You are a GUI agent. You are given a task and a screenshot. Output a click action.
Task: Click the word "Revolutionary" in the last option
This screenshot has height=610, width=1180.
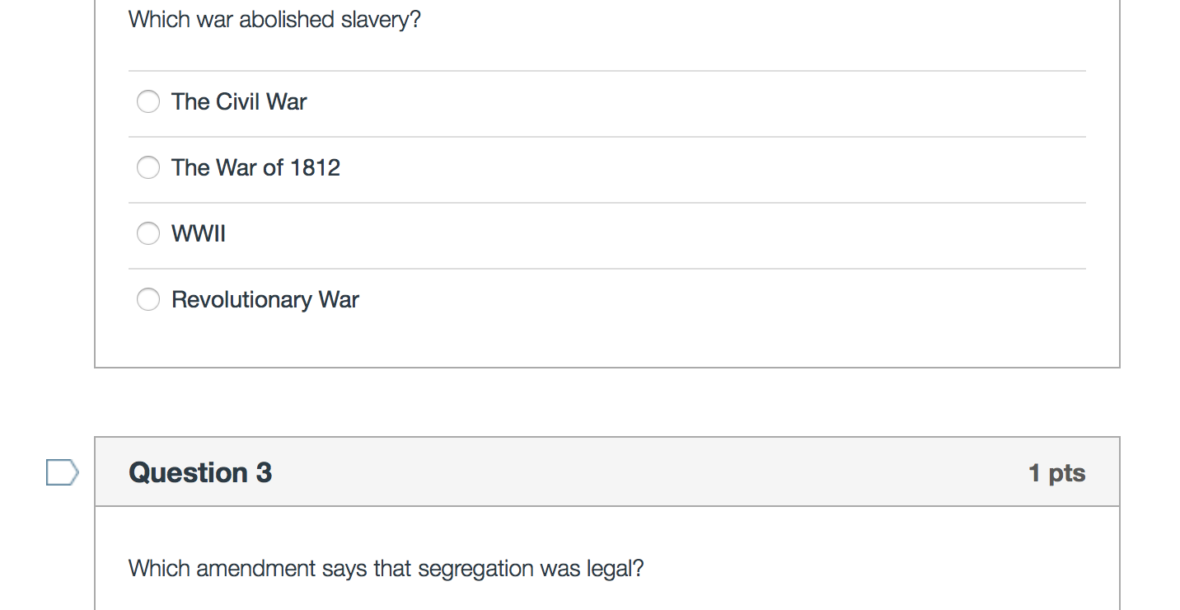[241, 300]
